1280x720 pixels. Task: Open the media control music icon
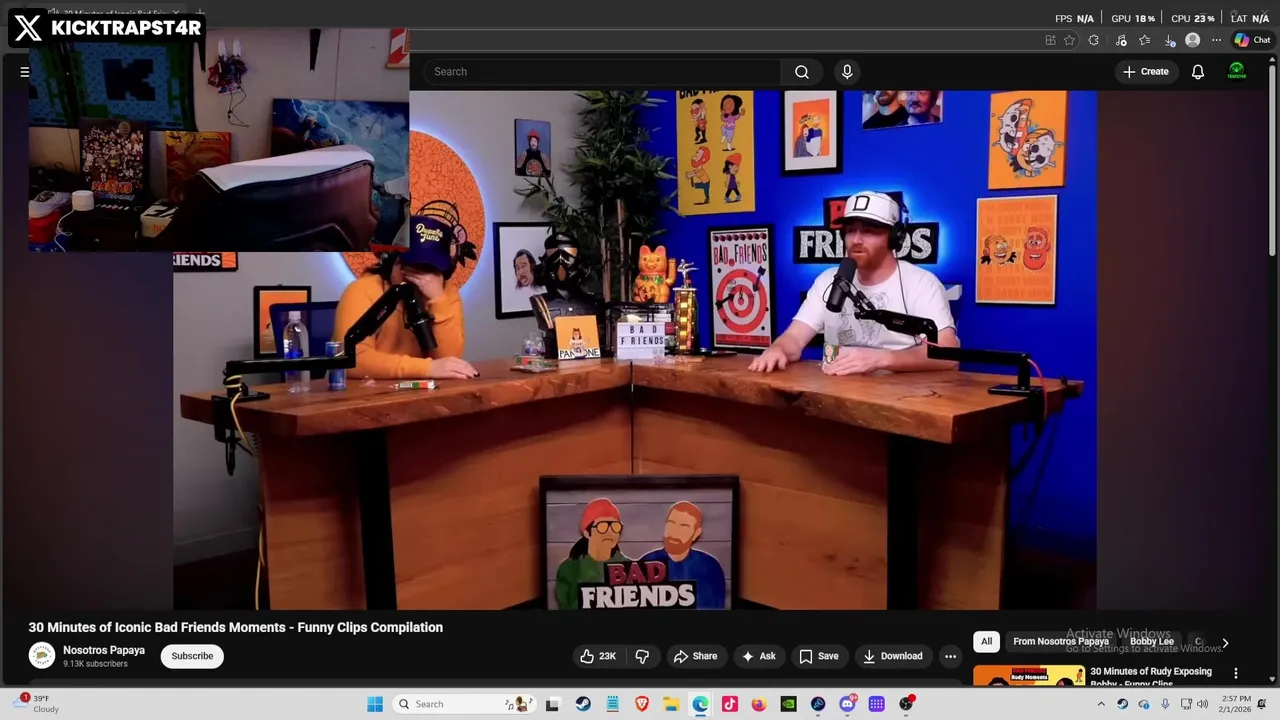click(1121, 40)
